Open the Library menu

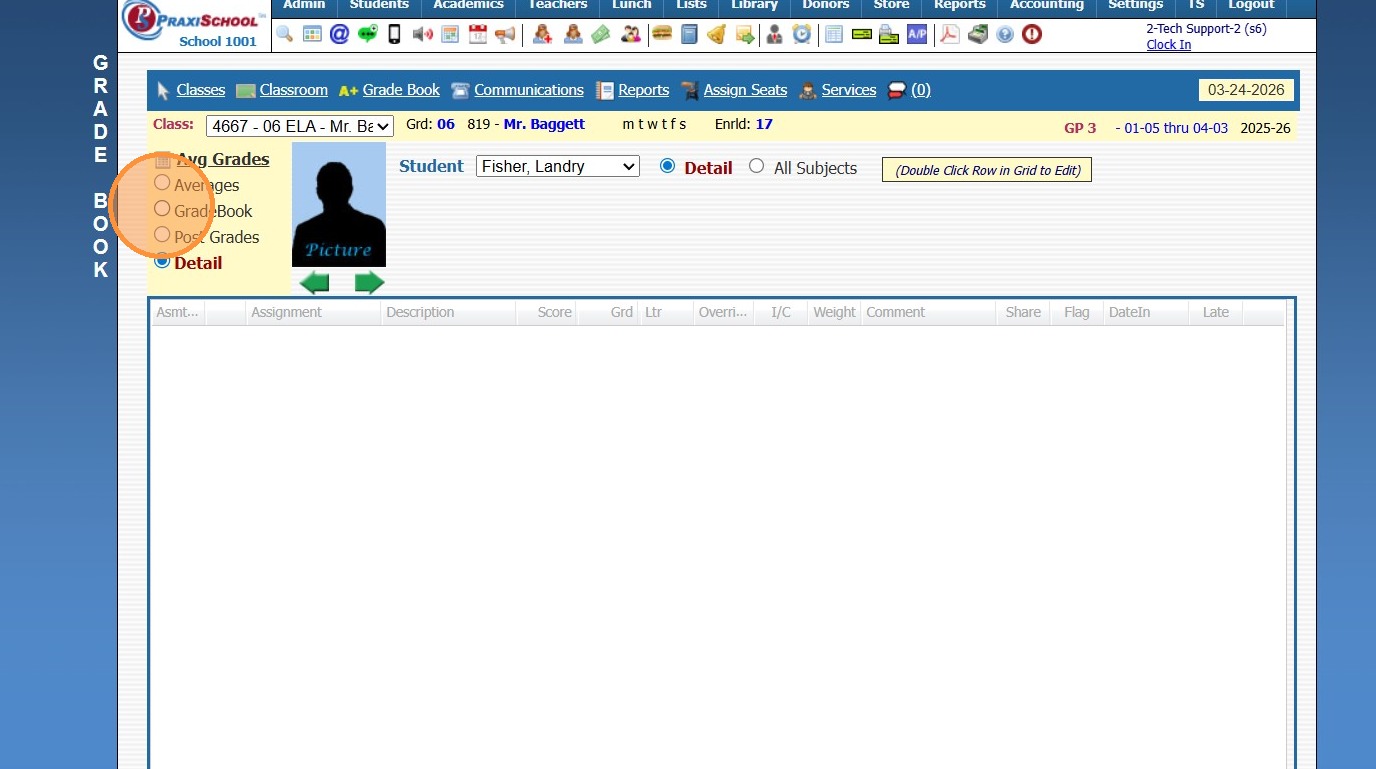pyautogui.click(x=754, y=5)
